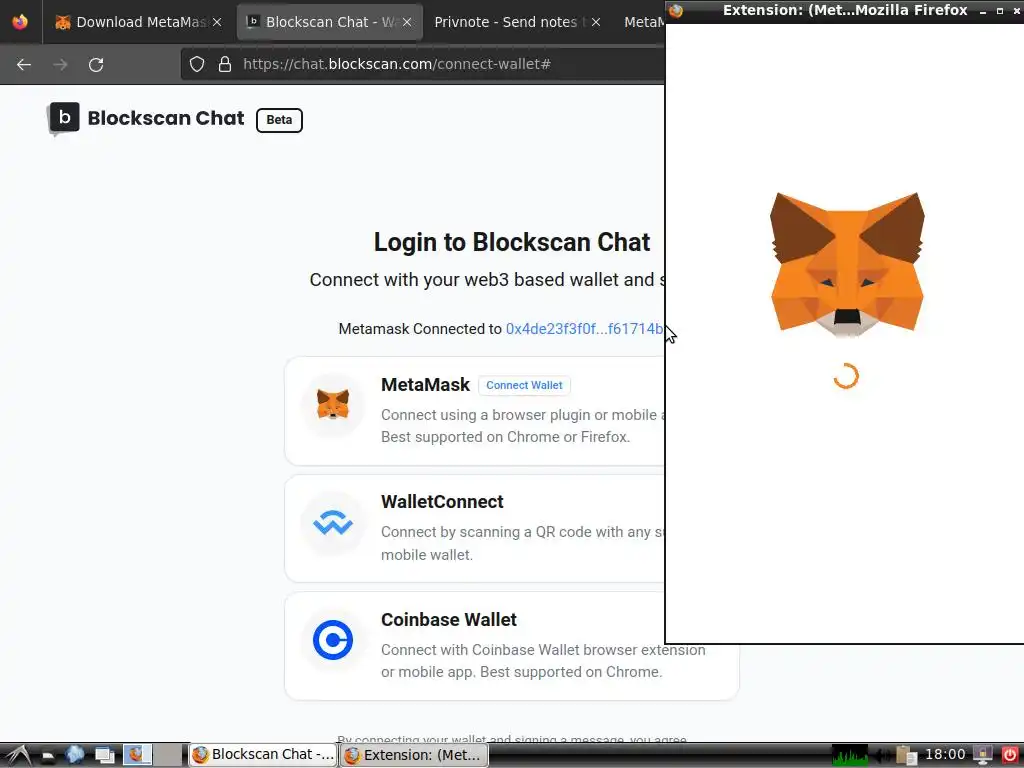Click the loading spinner in MetaMask window
Screen dimensions: 1024x768
point(846,376)
